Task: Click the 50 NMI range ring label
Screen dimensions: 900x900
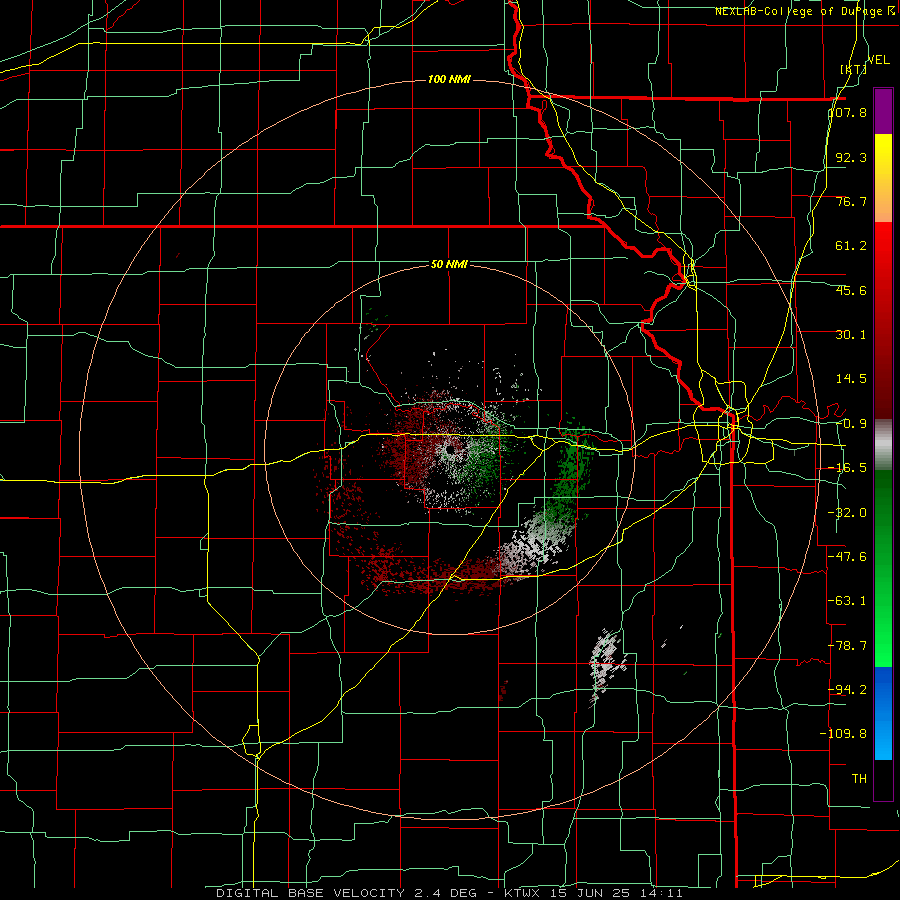Action: pyautogui.click(x=449, y=264)
